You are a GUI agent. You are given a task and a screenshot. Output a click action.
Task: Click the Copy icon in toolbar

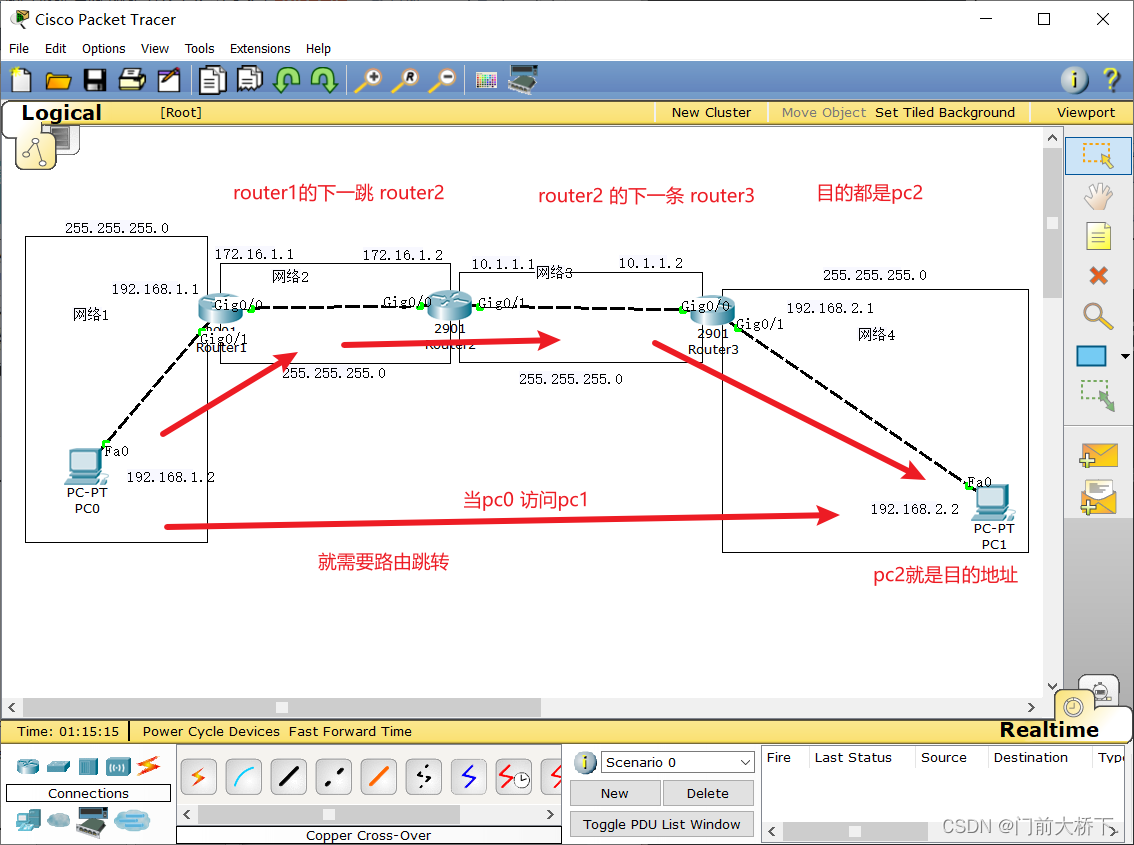(x=213, y=80)
